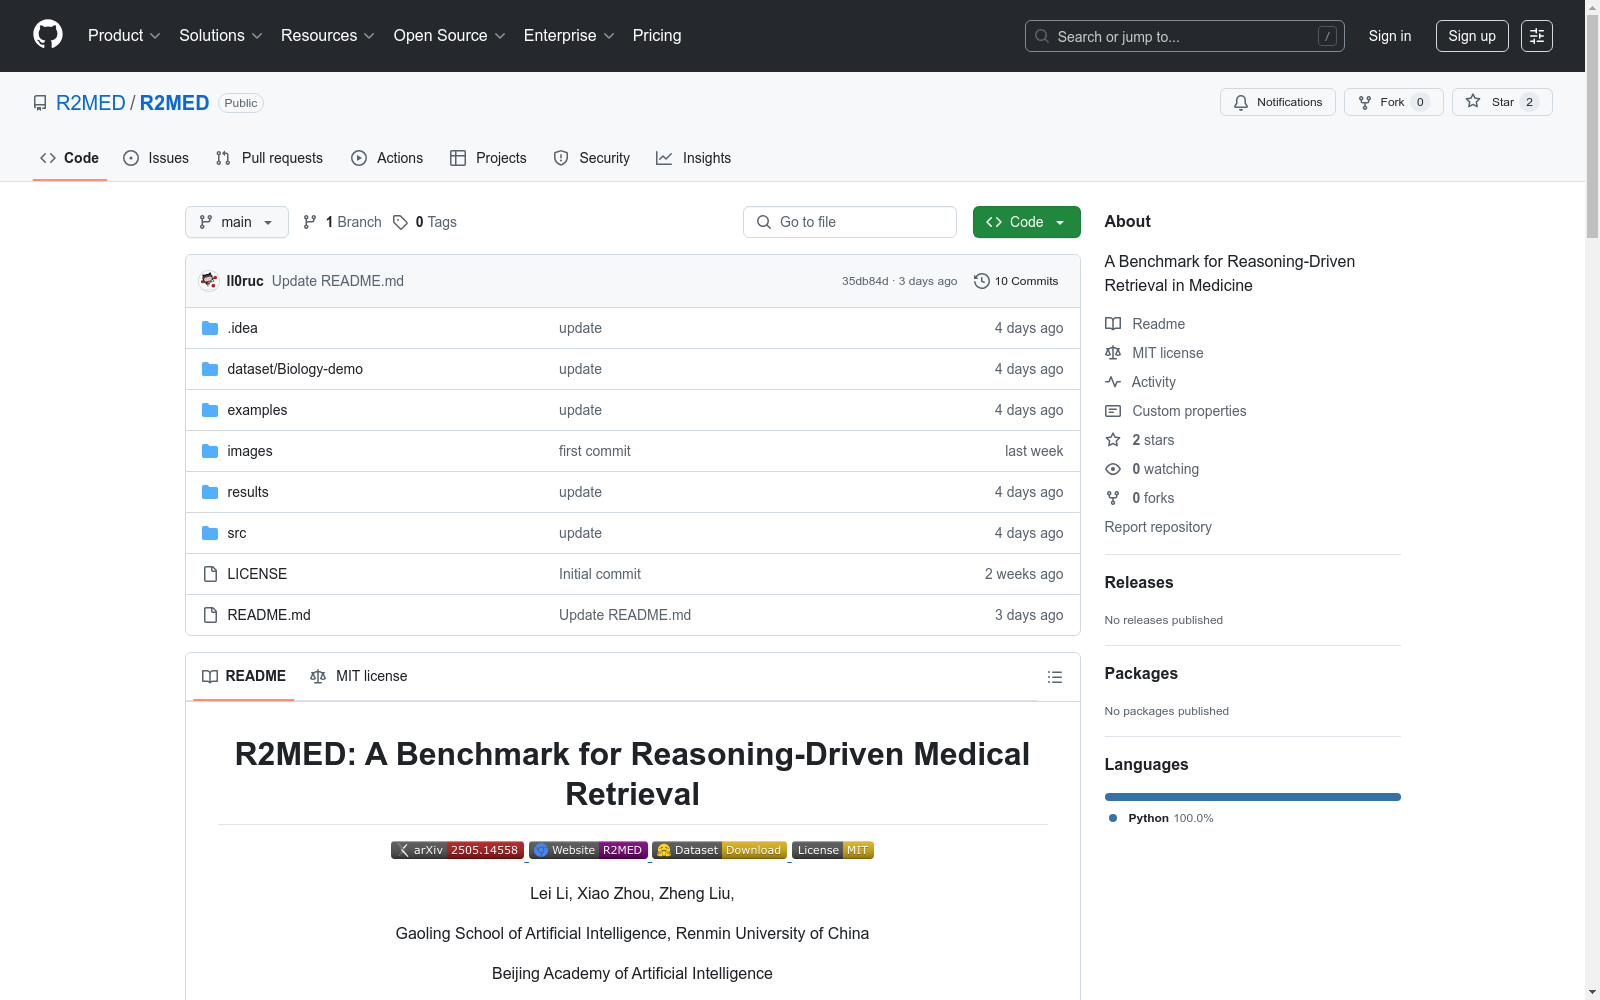Click the tag icon beside 0 Tags
The width and height of the screenshot is (1600, 1000).
tap(400, 222)
